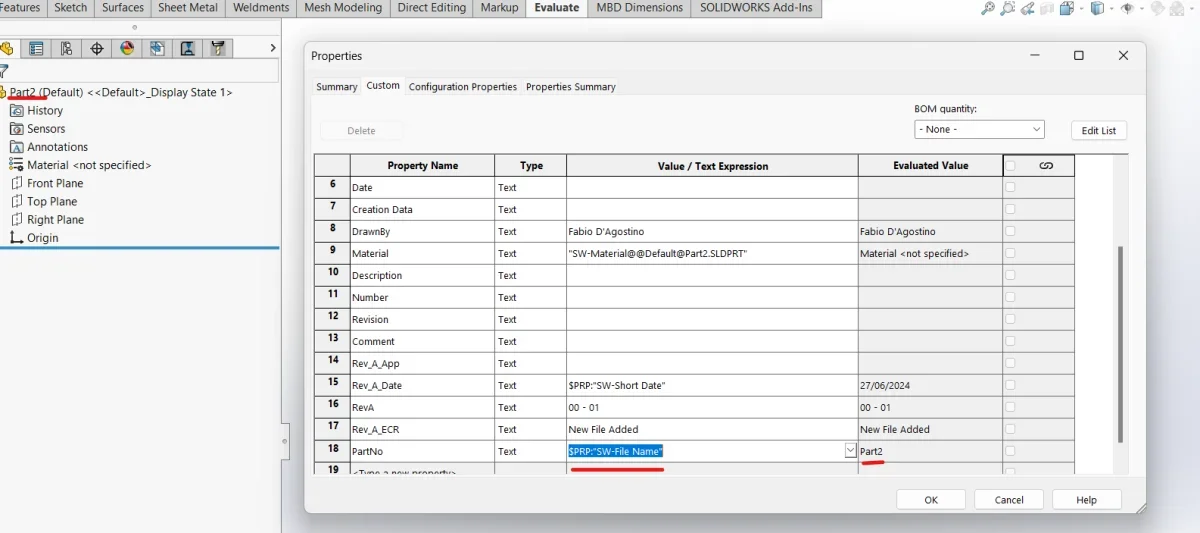The width and height of the screenshot is (1200, 533).
Task: Click the filter funnel icon in feature tree
Action: tap(4, 71)
